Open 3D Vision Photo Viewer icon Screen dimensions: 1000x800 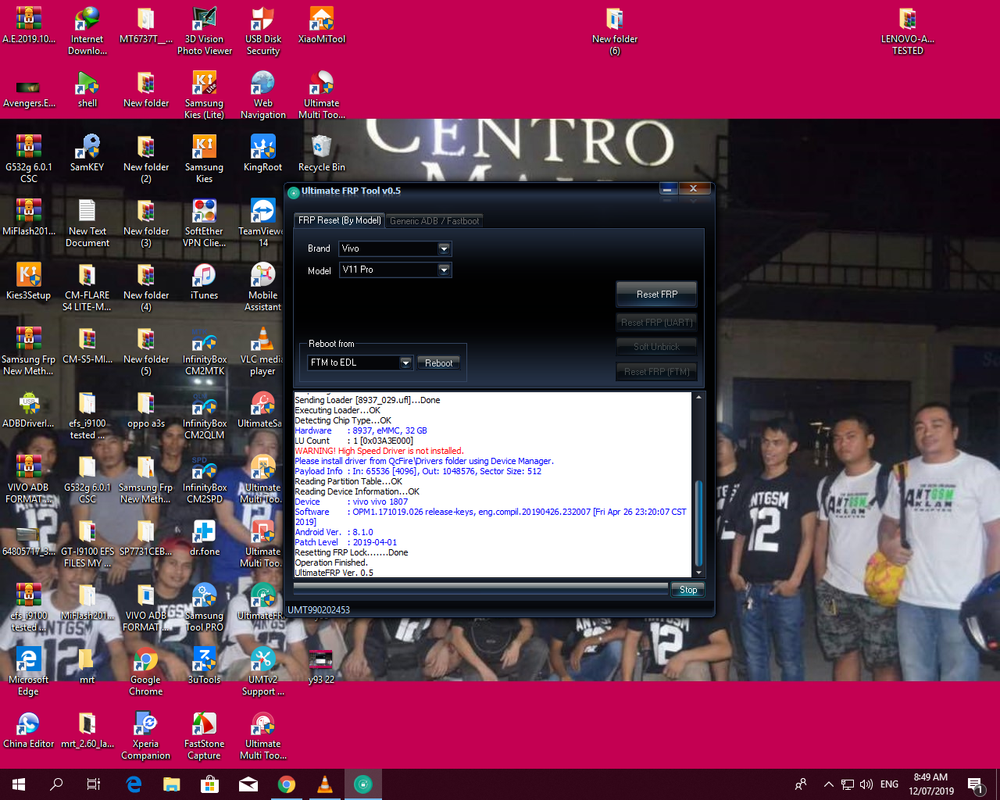pyautogui.click(x=204, y=31)
